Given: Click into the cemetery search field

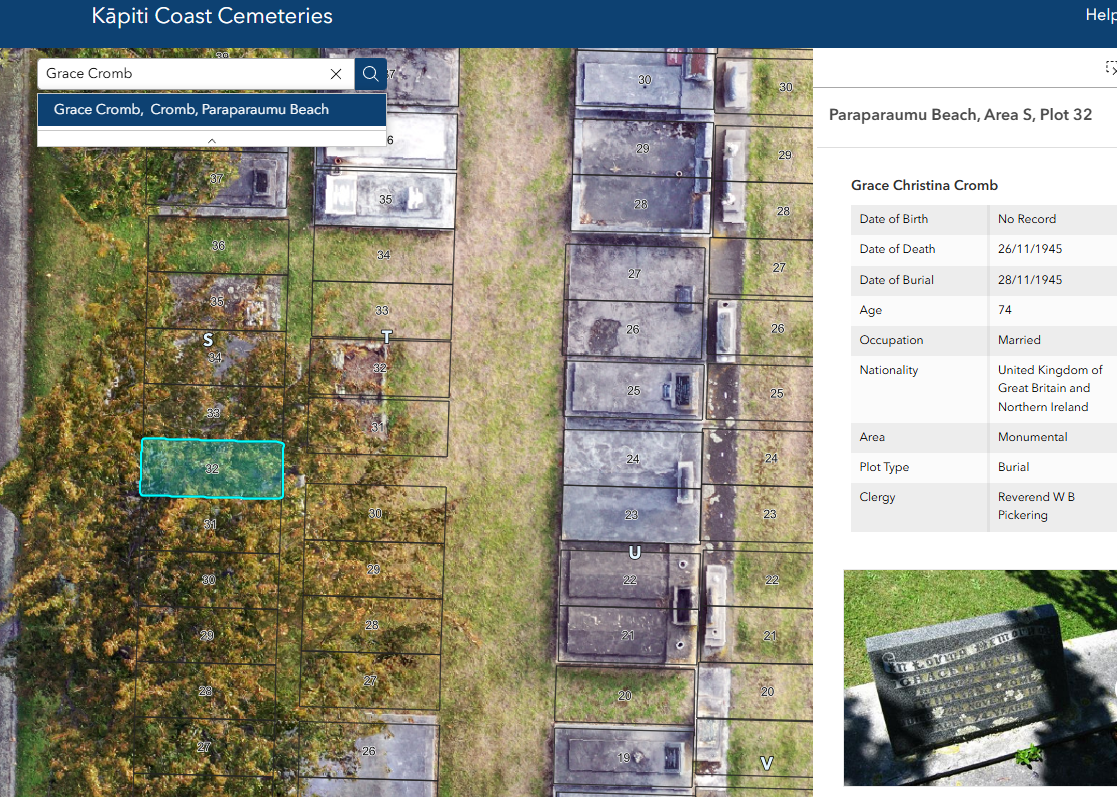Looking at the screenshot, I should pyautogui.click(x=180, y=74).
